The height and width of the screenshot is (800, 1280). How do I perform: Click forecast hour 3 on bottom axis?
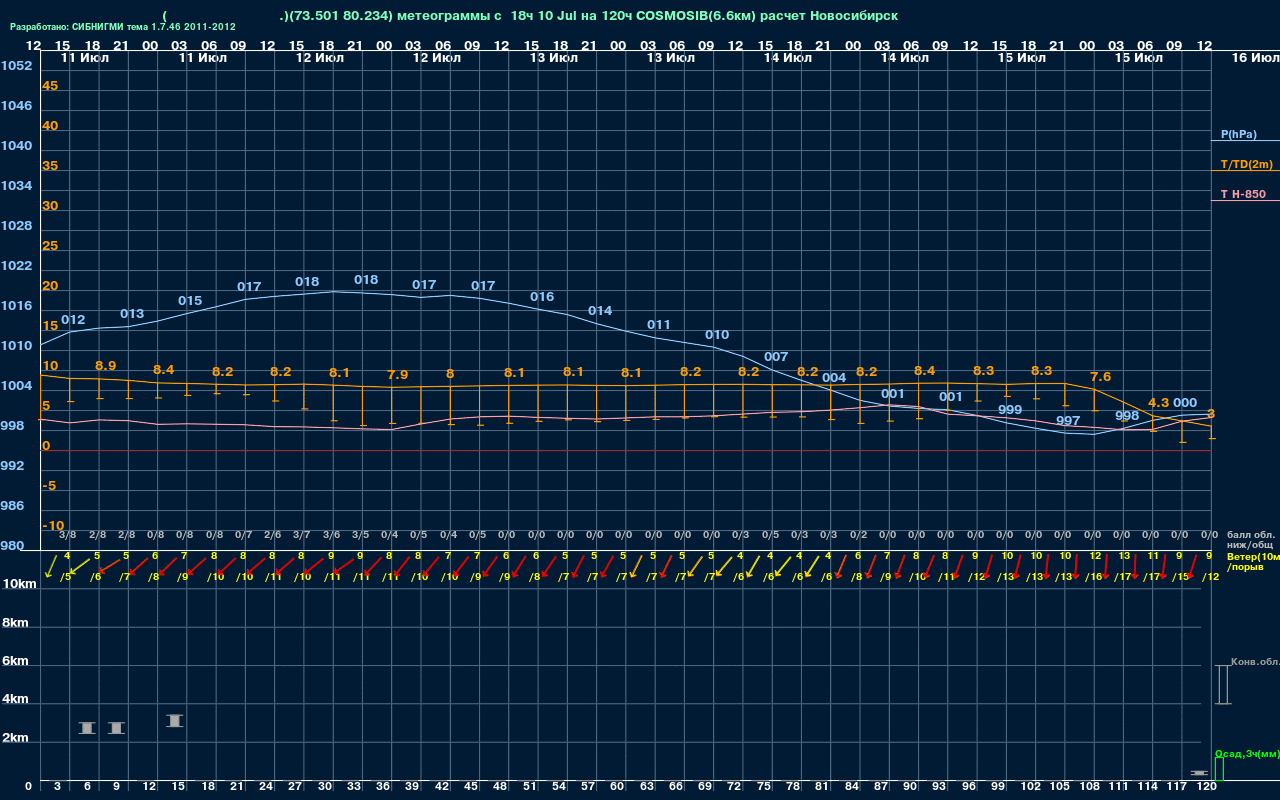point(58,787)
